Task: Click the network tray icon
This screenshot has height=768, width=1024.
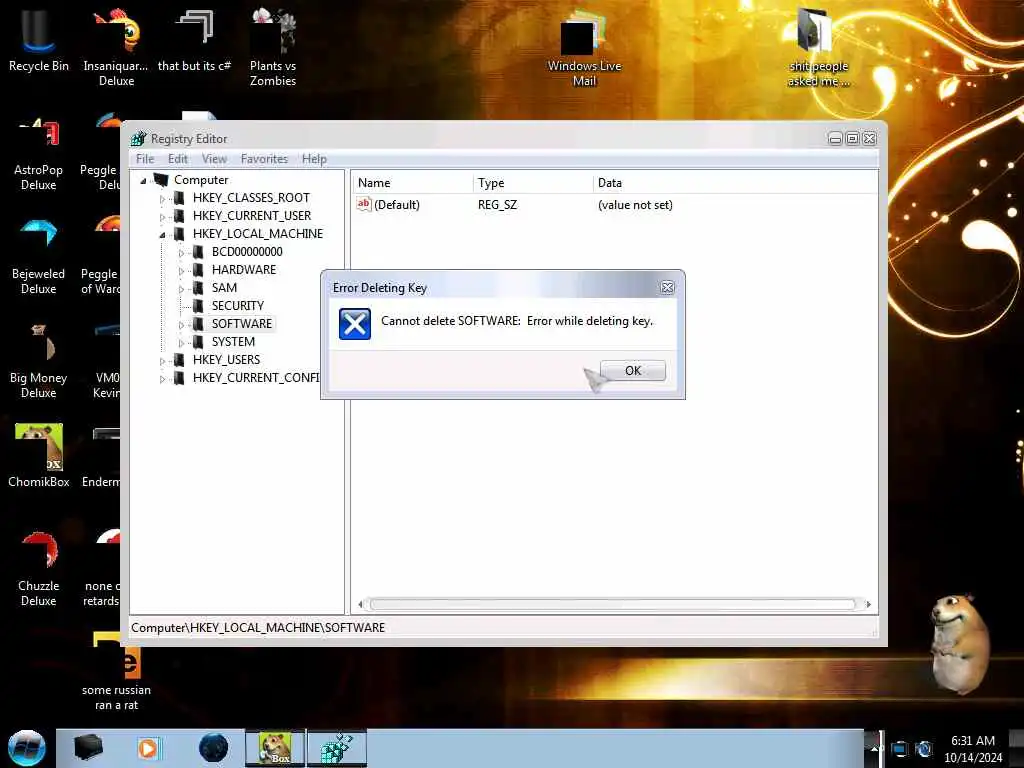Action: tap(899, 749)
